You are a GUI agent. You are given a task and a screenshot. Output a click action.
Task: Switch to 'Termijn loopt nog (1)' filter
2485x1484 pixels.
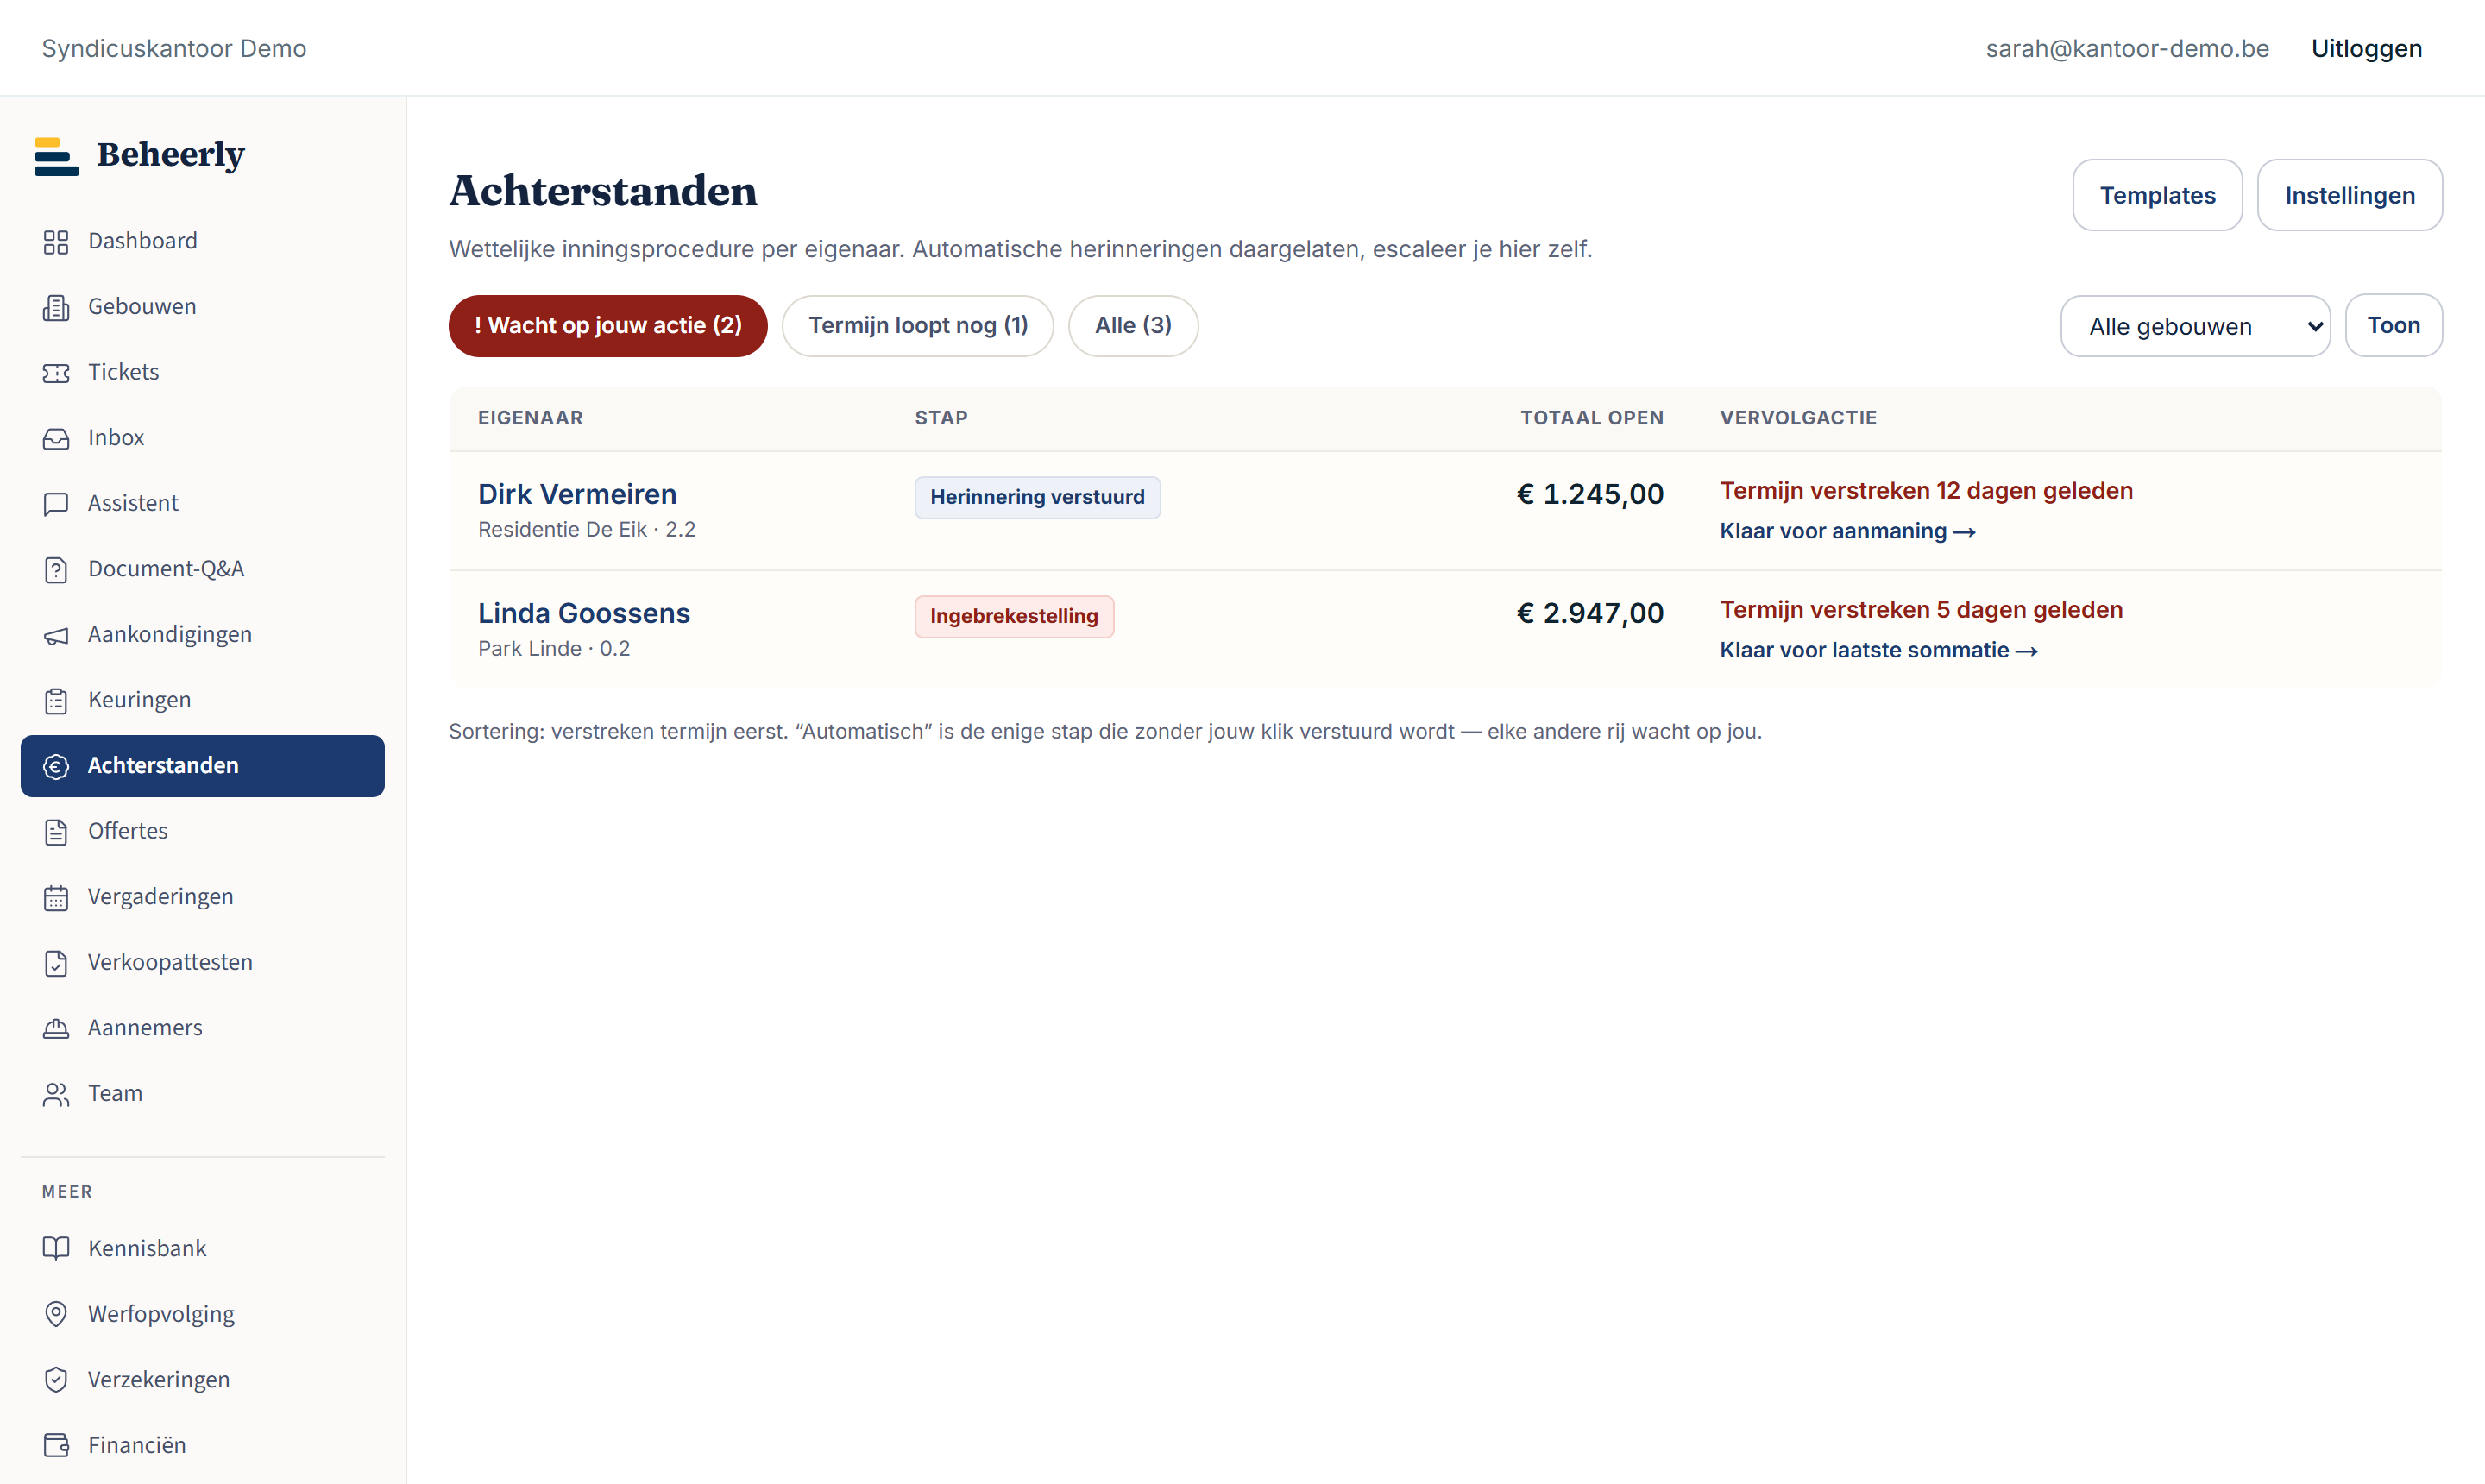coord(918,326)
